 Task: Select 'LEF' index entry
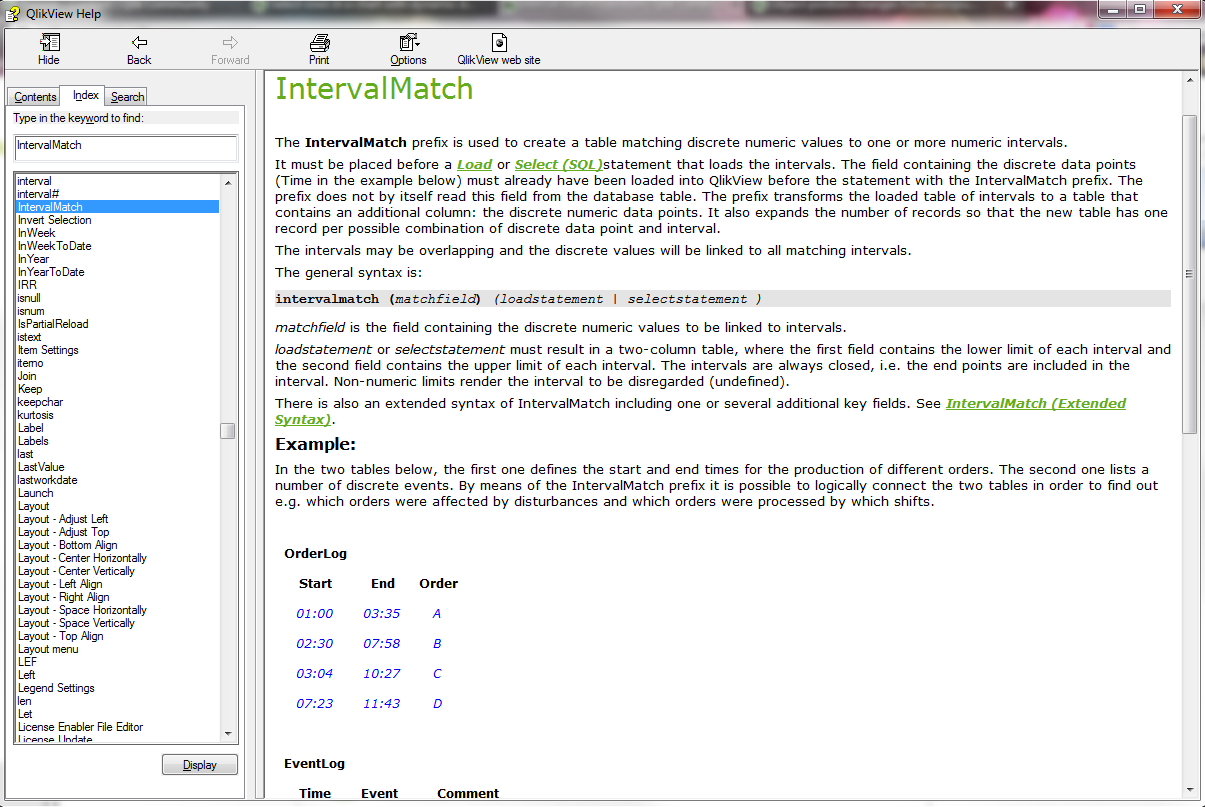click(x=27, y=662)
